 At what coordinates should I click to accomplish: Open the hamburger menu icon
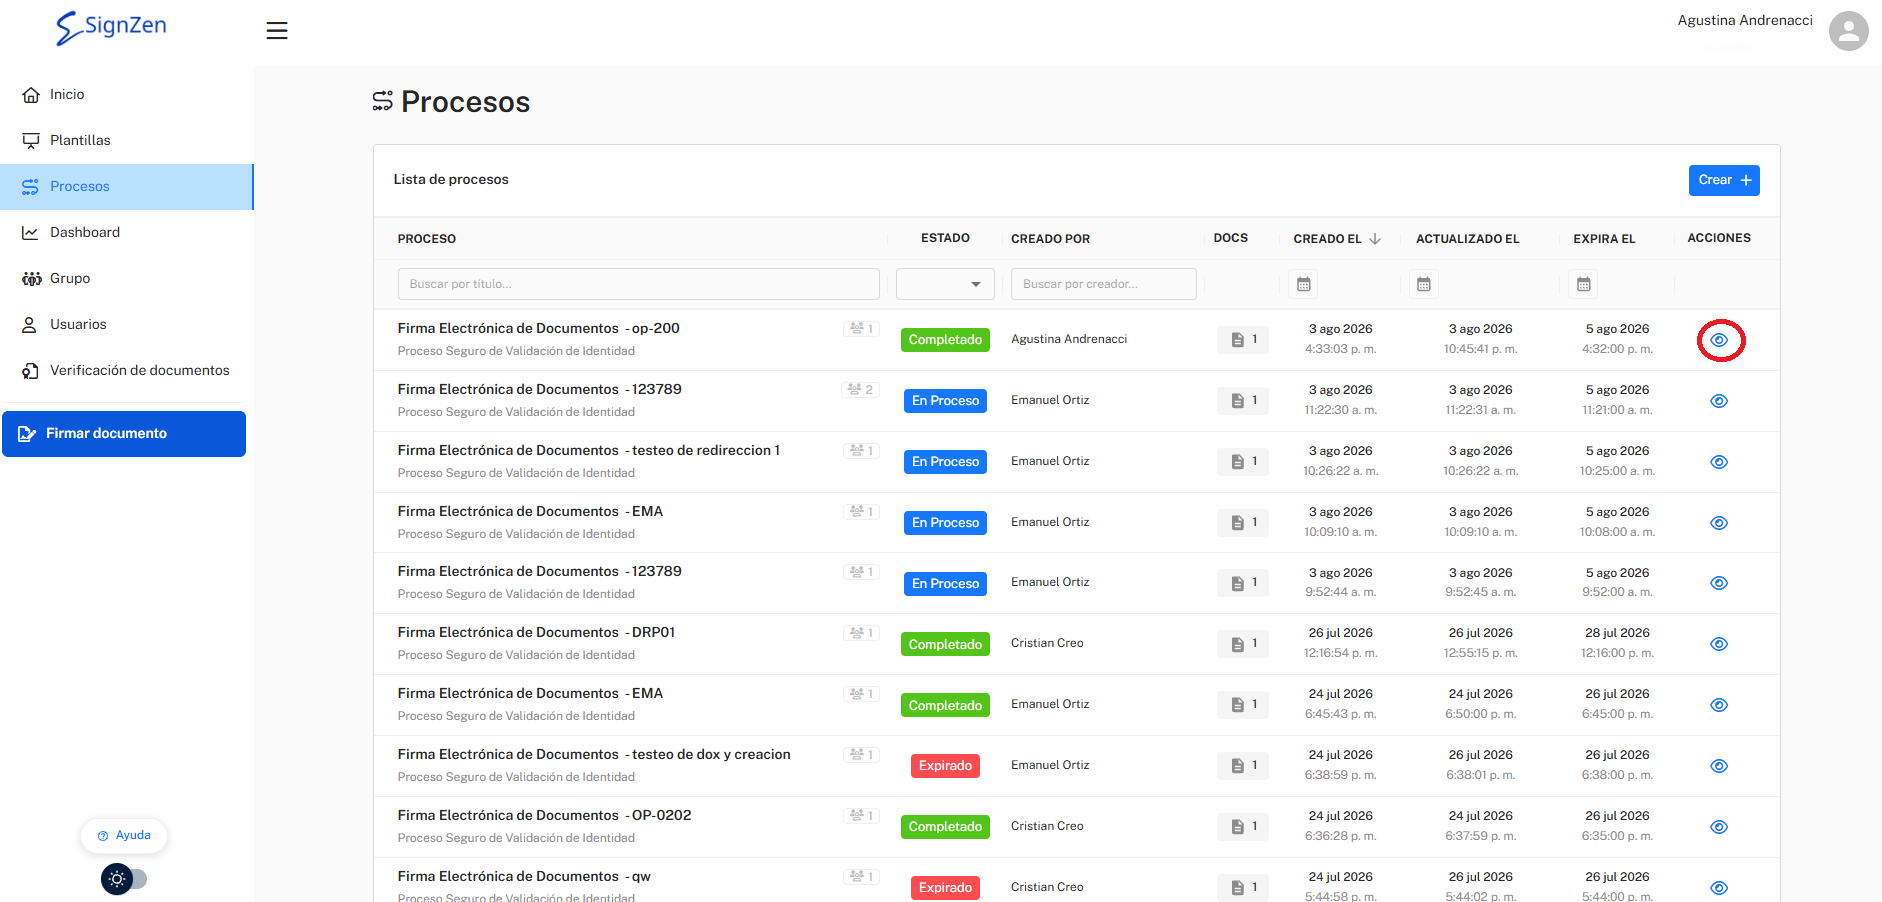click(x=277, y=31)
